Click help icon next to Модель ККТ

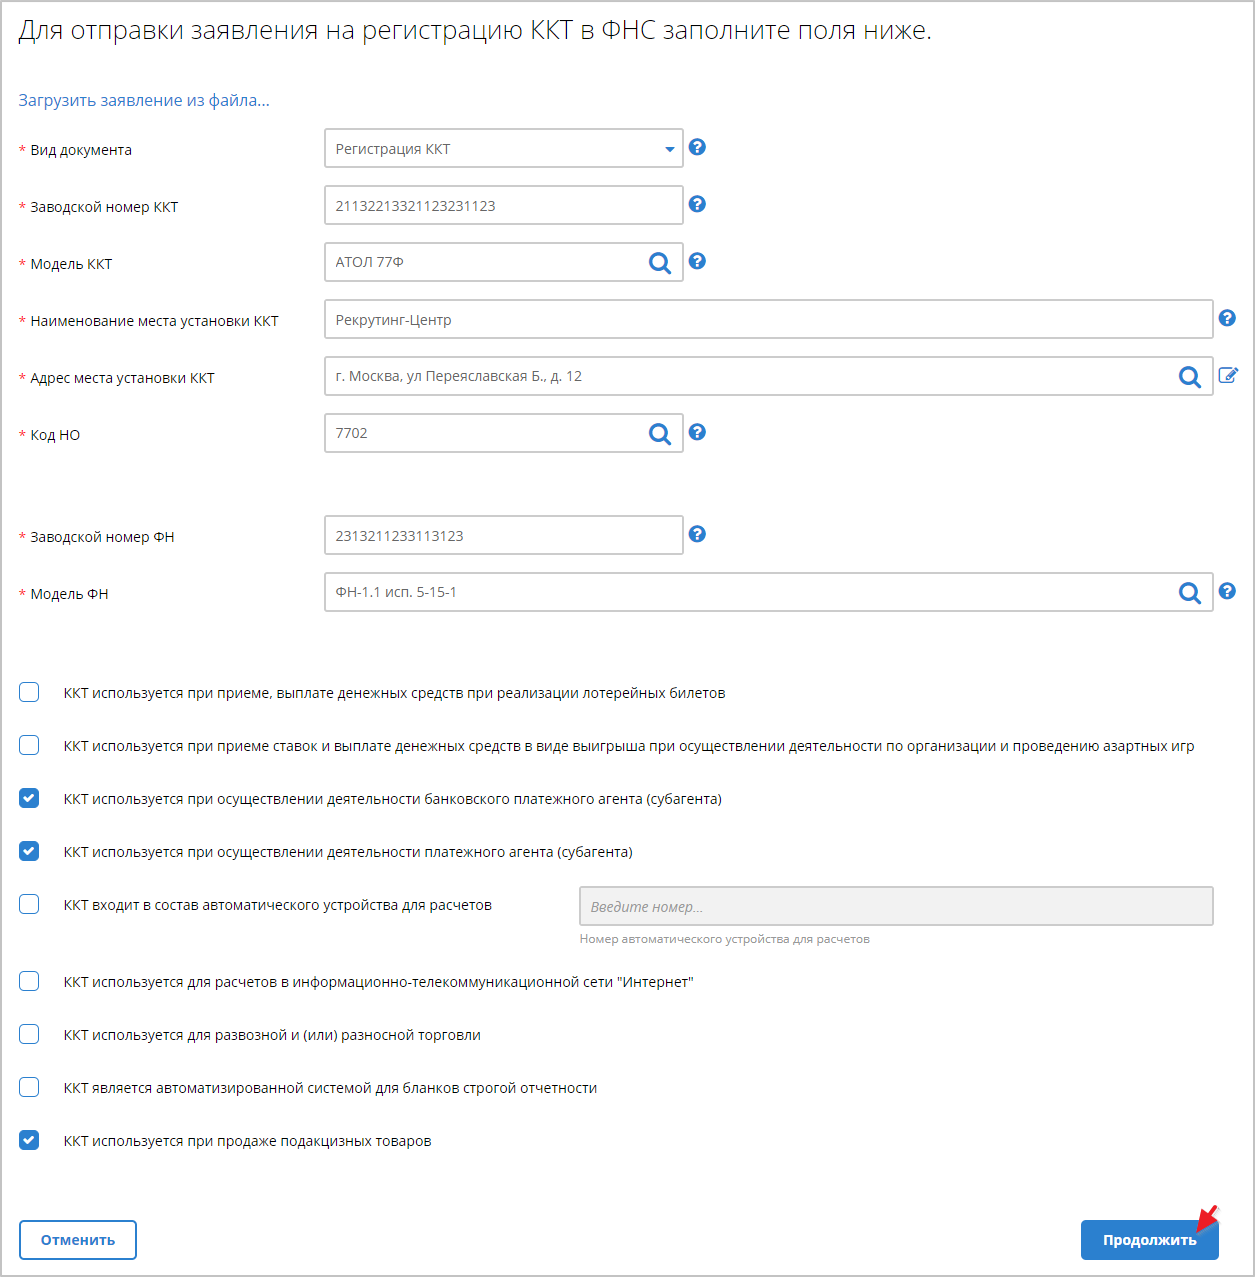click(x=698, y=261)
